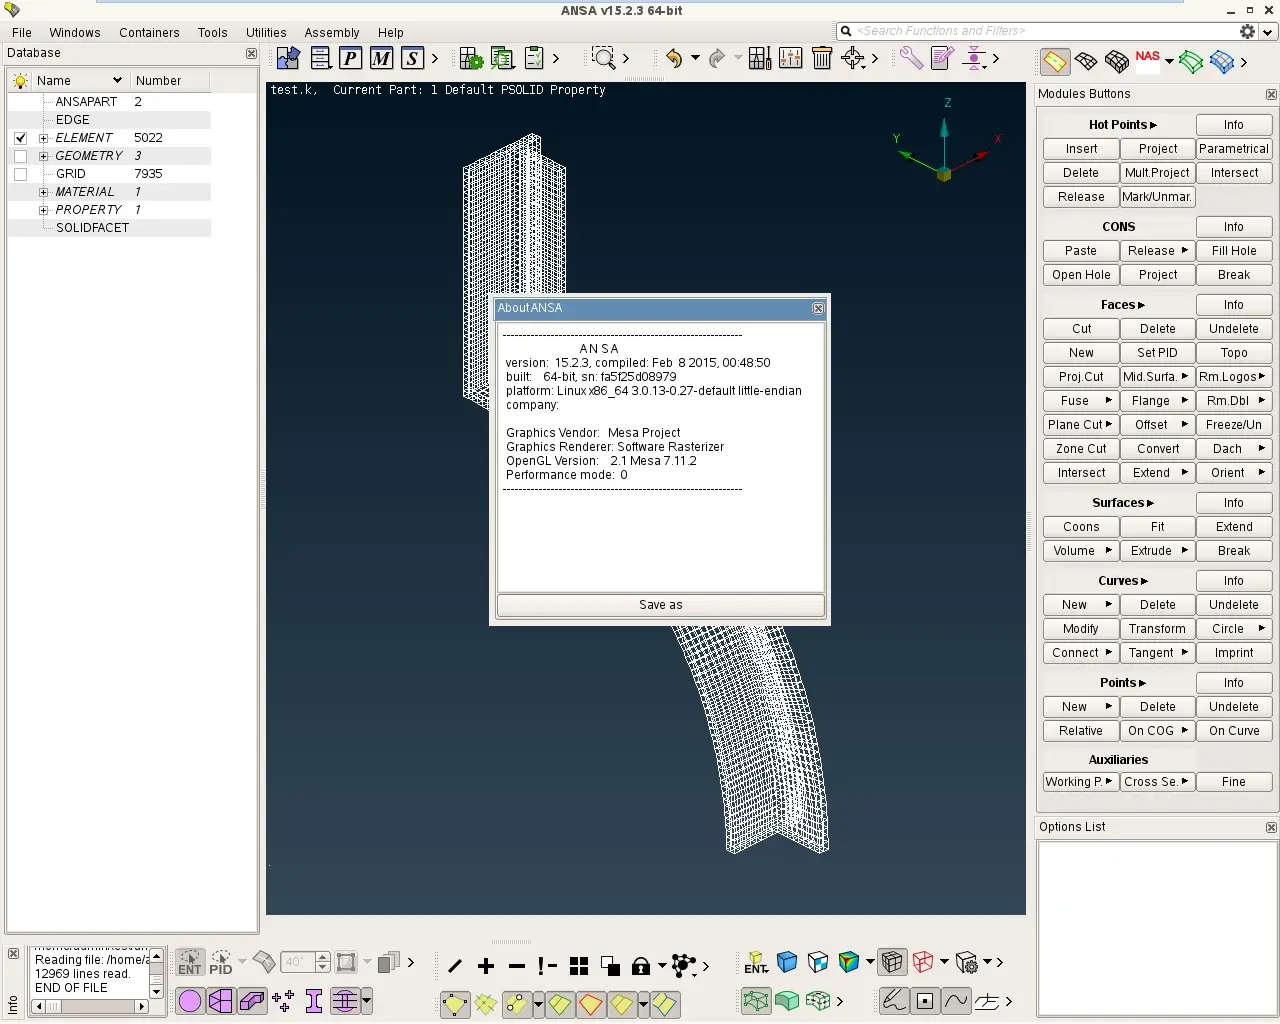
Task: Click the Fill Hole button
Action: pos(1234,251)
